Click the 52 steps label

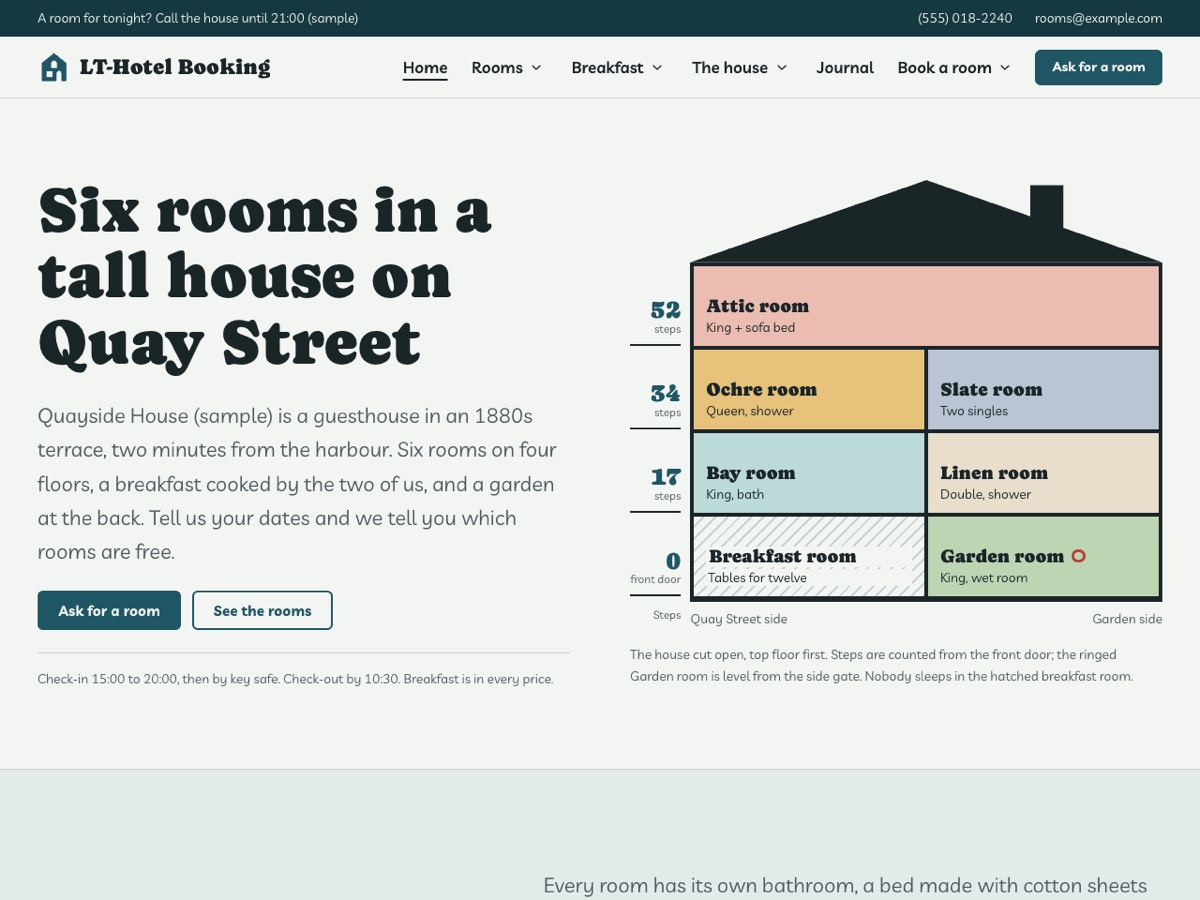click(x=665, y=317)
